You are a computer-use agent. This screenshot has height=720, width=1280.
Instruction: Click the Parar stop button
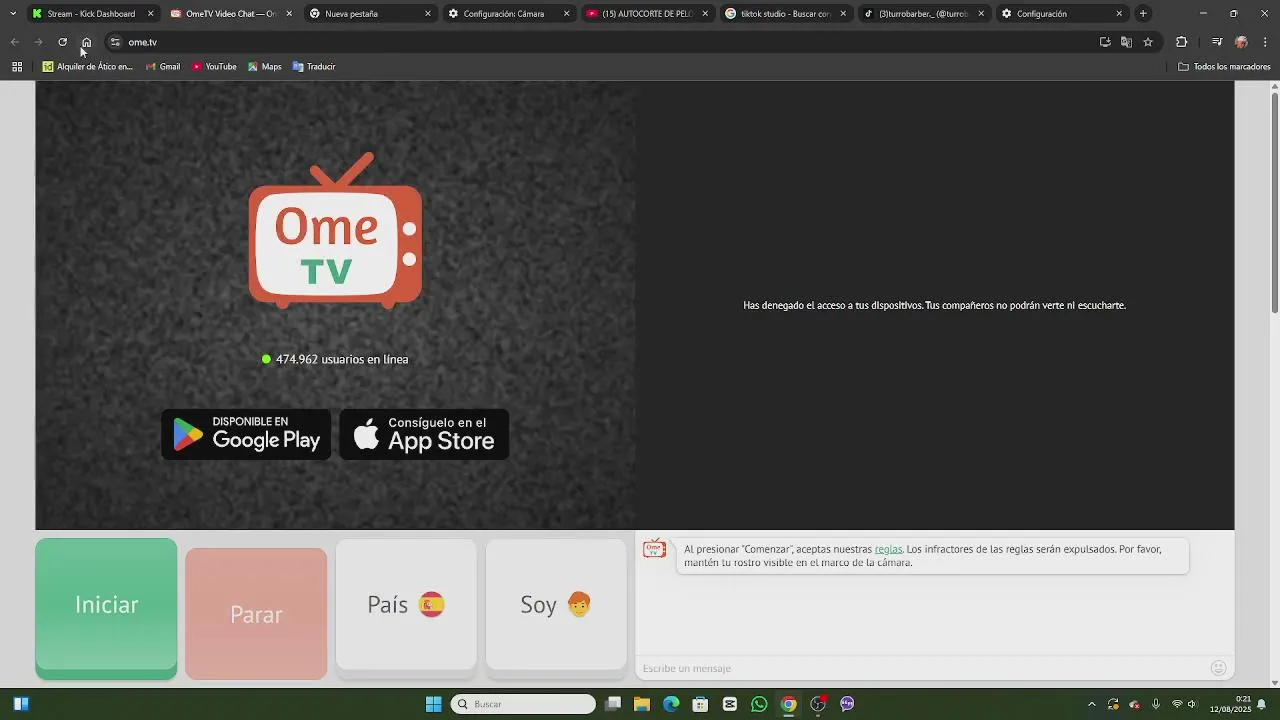tap(256, 614)
